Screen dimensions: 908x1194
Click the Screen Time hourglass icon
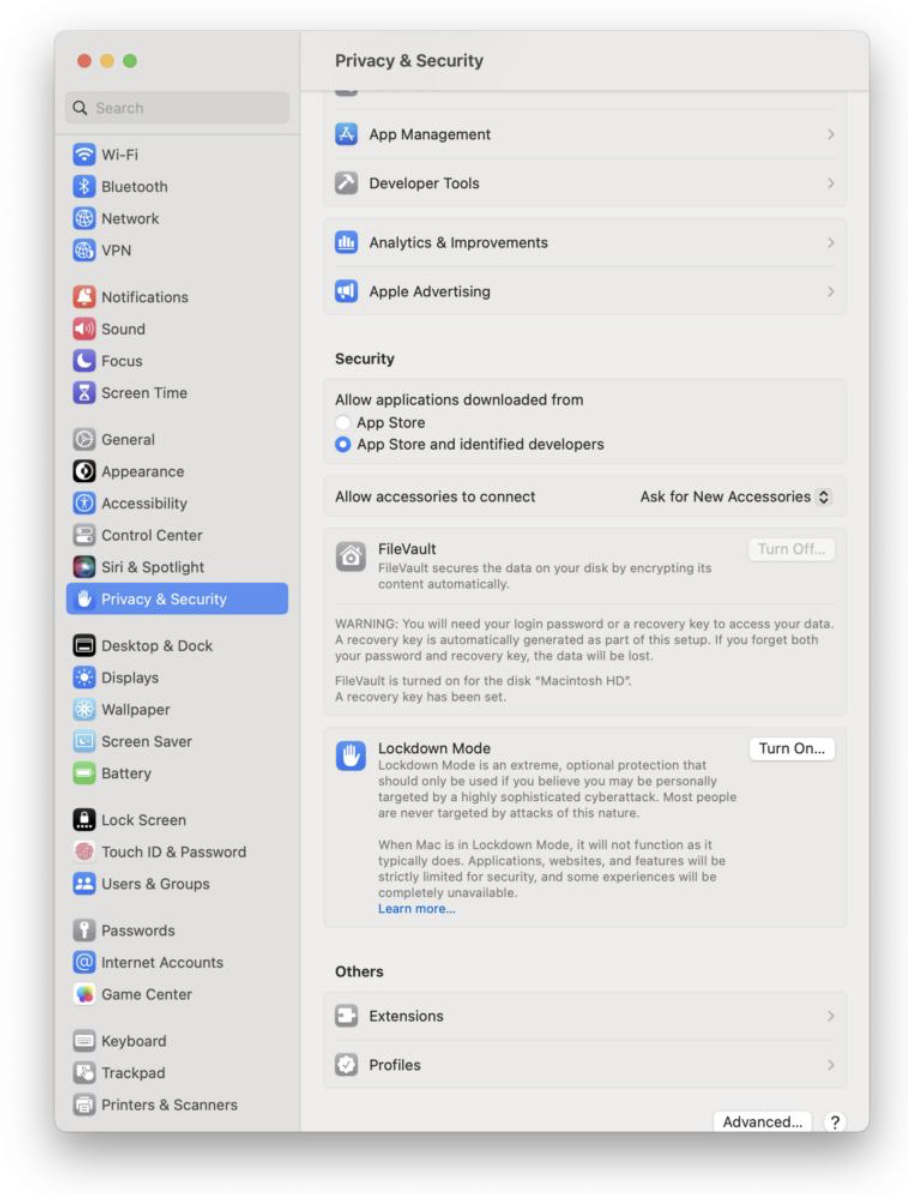click(x=84, y=393)
